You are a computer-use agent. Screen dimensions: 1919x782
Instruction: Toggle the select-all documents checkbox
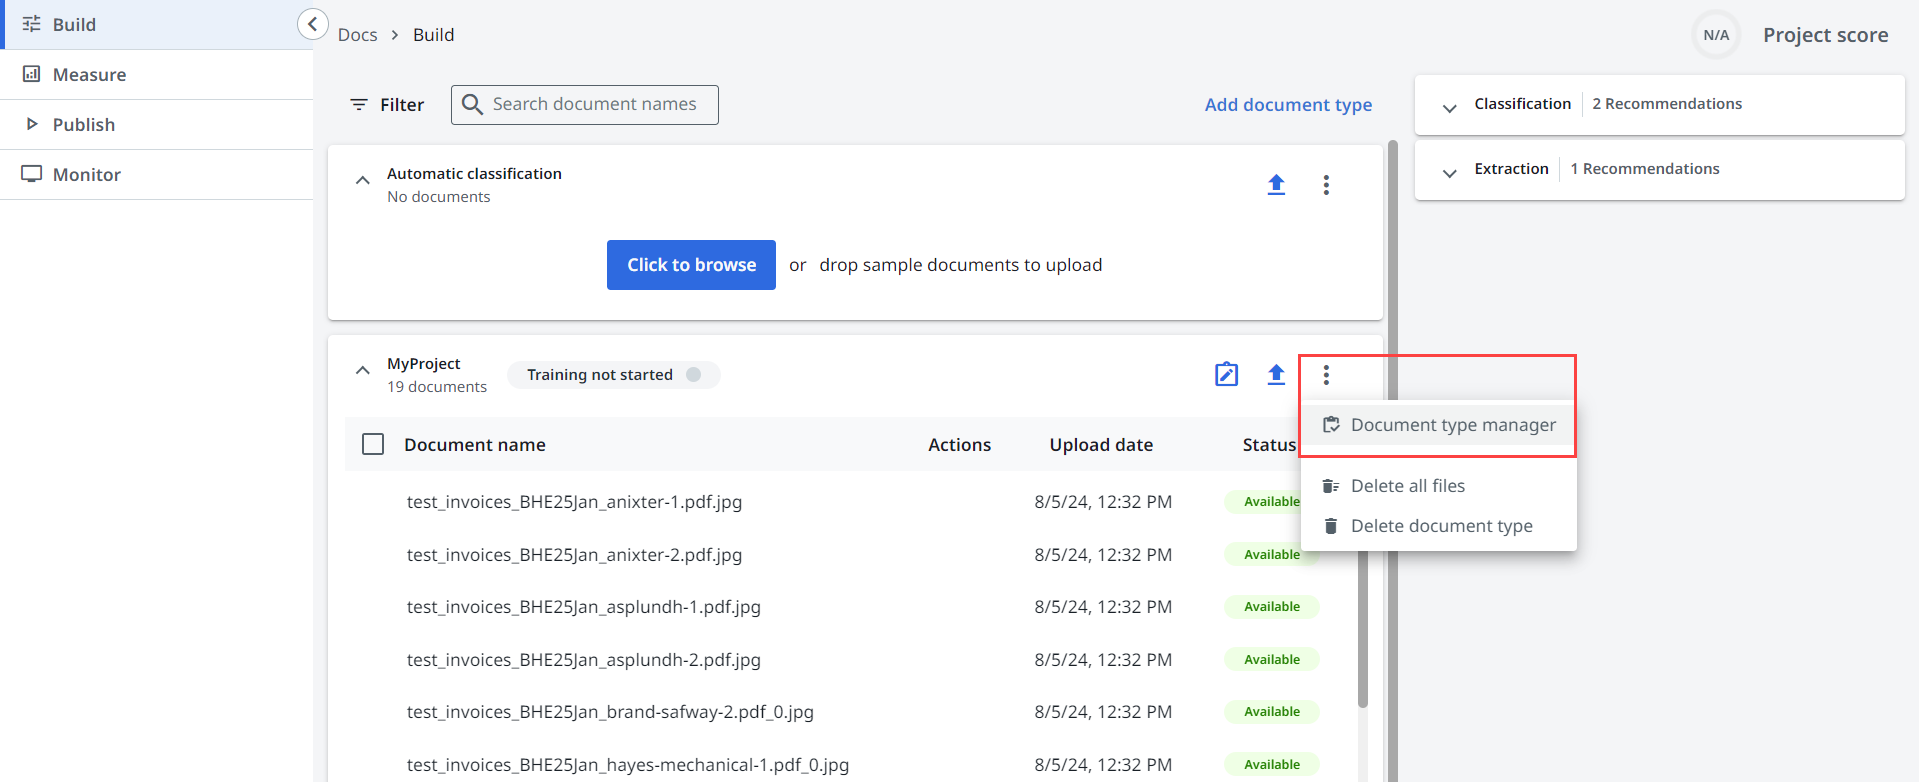373,444
